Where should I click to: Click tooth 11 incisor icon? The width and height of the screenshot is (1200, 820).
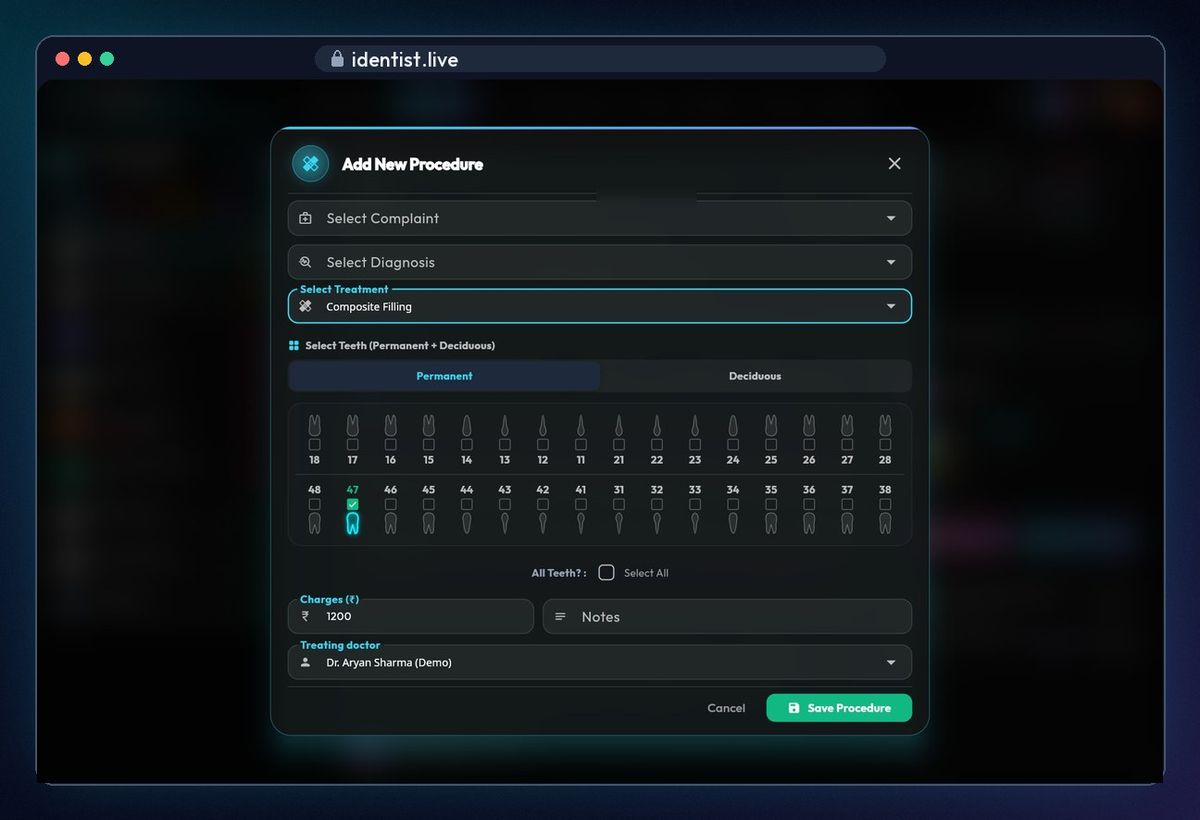pos(581,425)
